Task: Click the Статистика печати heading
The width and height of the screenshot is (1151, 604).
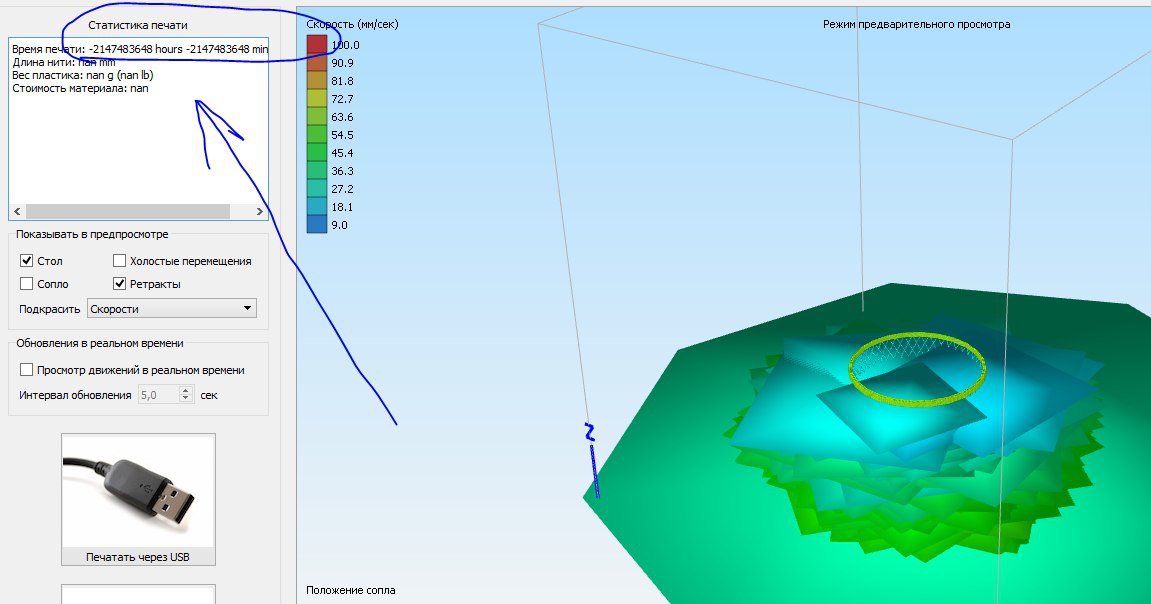Action: [138, 25]
